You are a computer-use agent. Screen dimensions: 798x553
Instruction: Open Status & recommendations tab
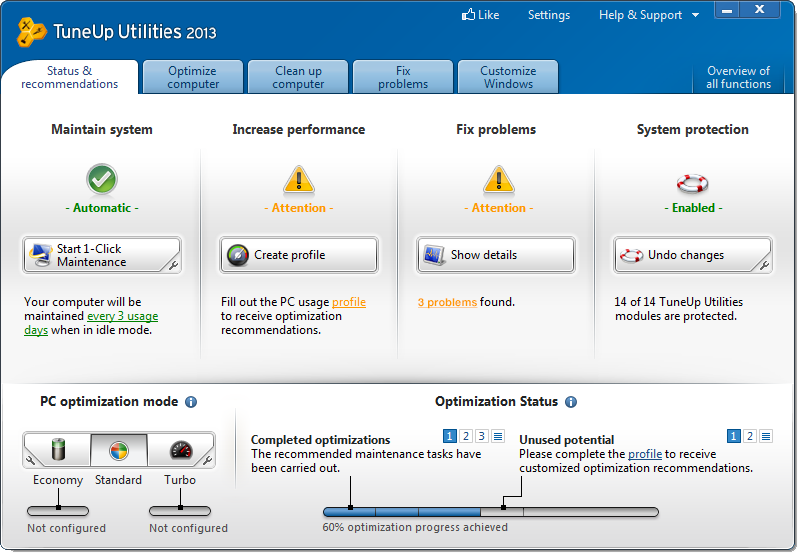(x=70, y=77)
